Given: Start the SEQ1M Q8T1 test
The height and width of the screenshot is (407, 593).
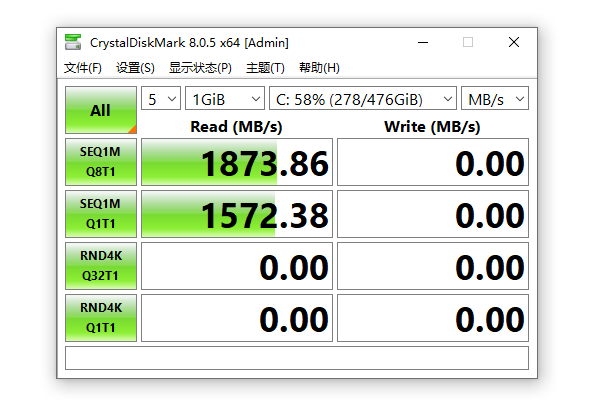Looking at the screenshot, I should 101,162.
